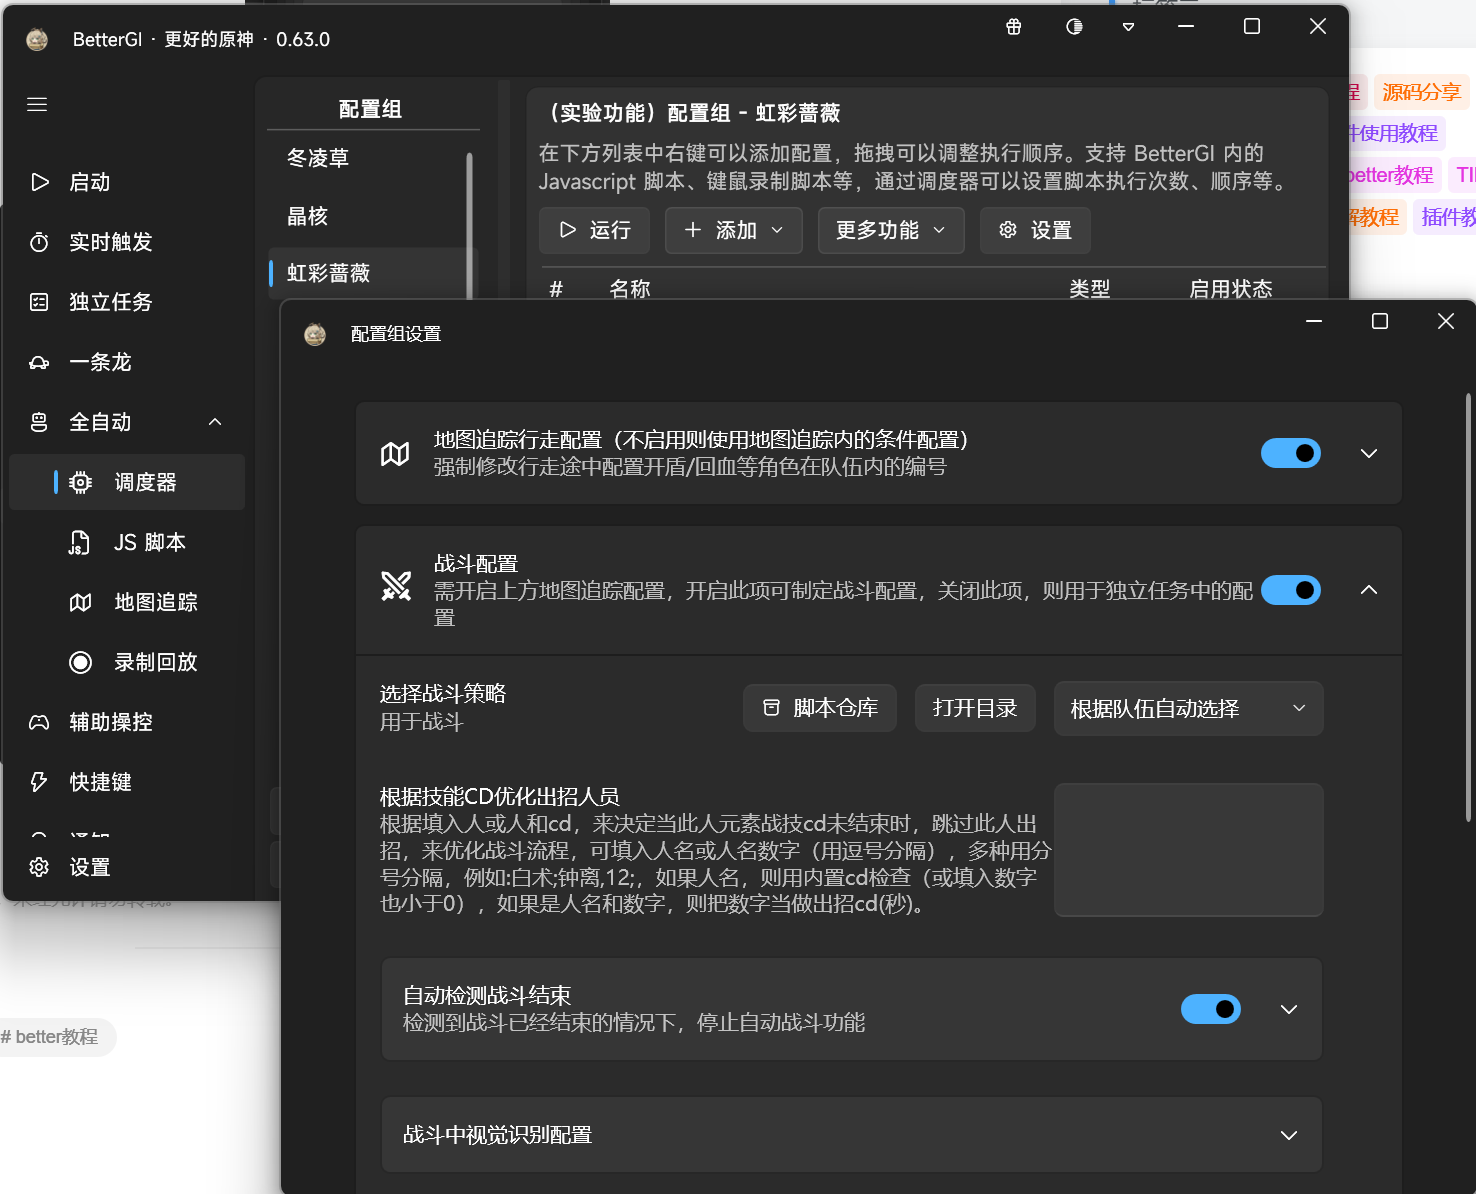Select 虹彩蔷薇 config group
Image resolution: width=1476 pixels, height=1194 pixels.
(x=367, y=273)
